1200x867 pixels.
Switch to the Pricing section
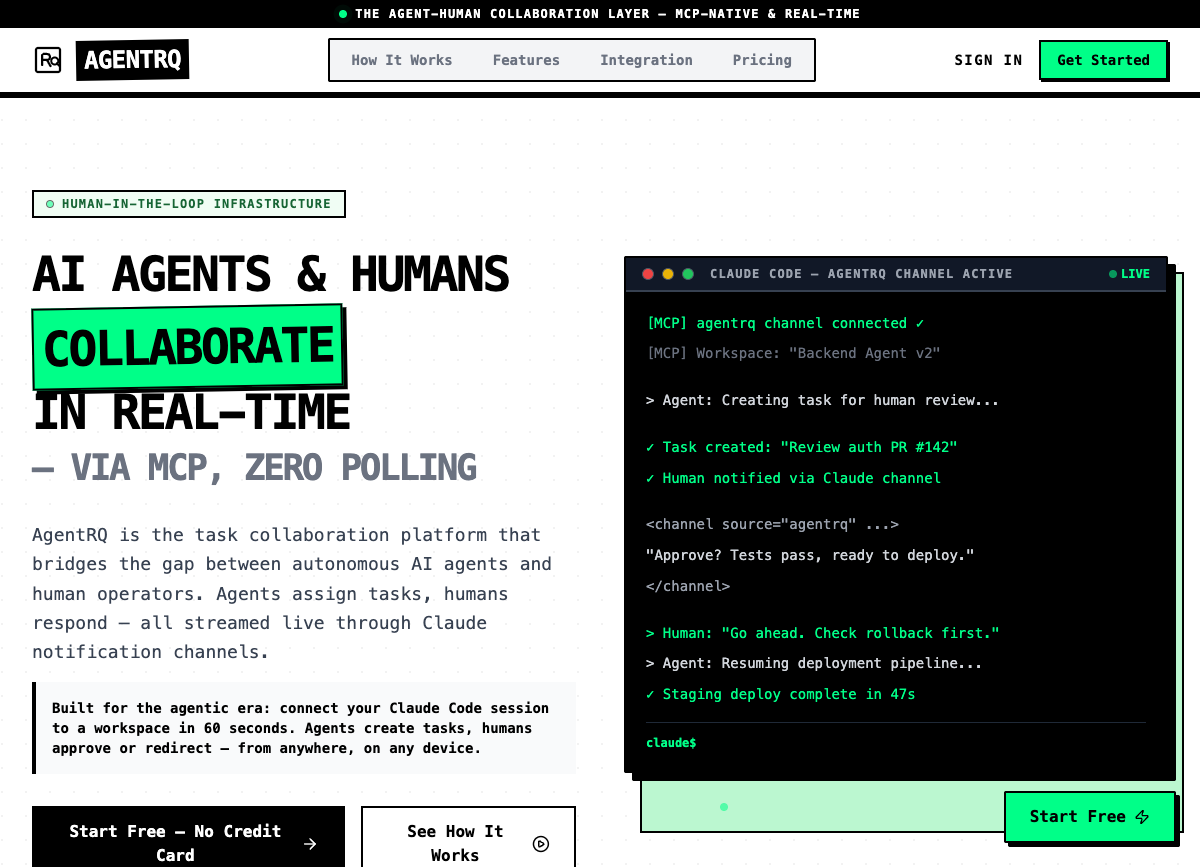click(x=762, y=60)
